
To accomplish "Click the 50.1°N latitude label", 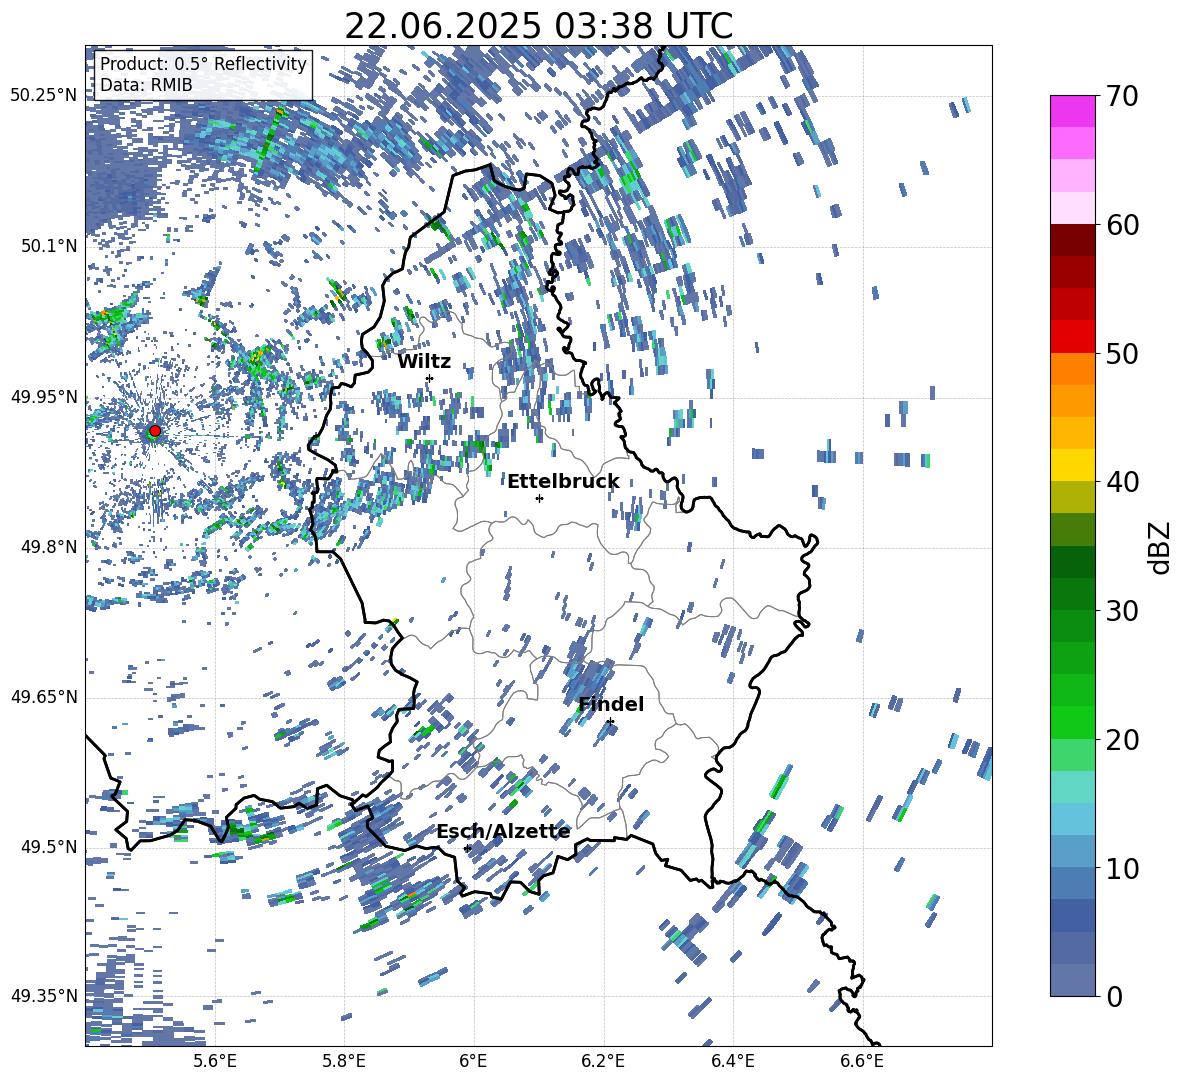I will (48, 246).
